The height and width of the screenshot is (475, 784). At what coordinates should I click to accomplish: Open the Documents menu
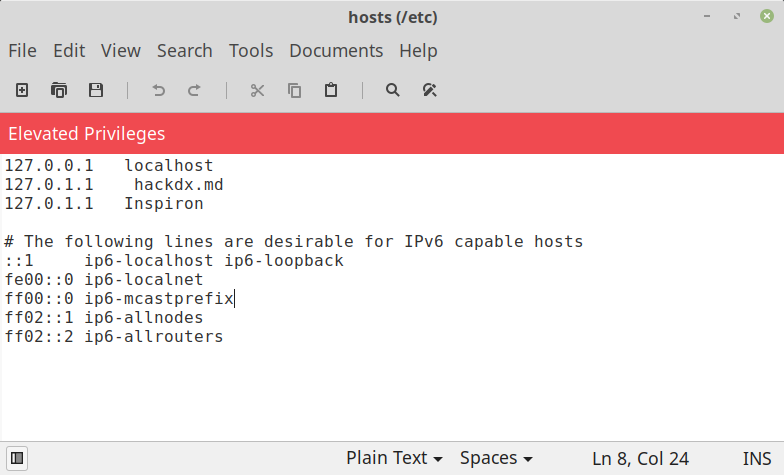pyautogui.click(x=336, y=50)
